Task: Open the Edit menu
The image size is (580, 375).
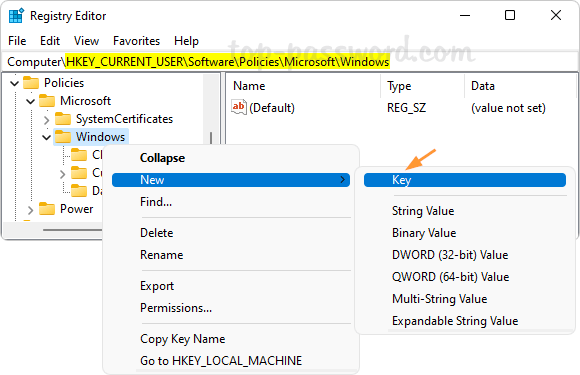Action: [x=50, y=41]
